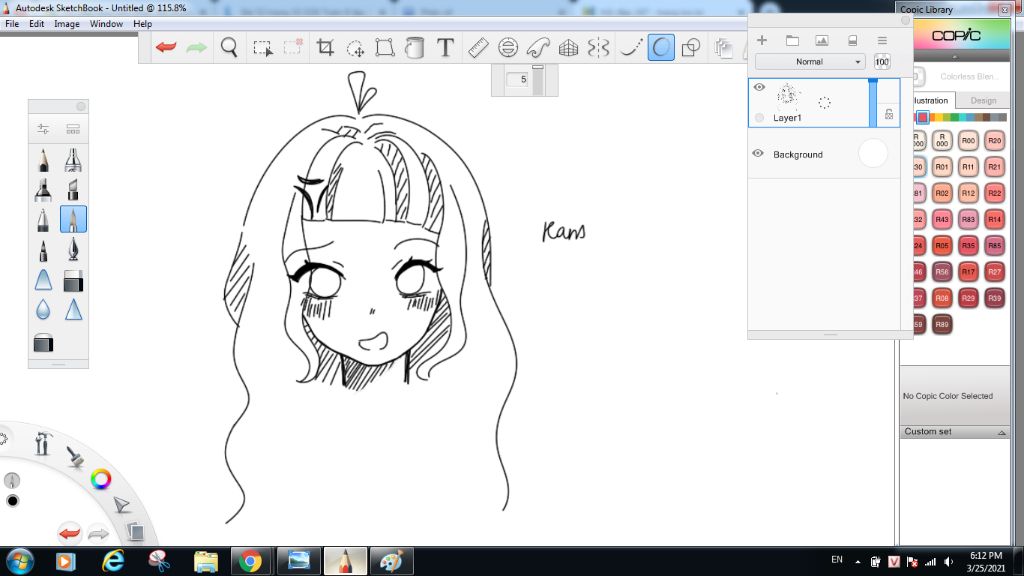This screenshot has width=1024, height=576.
Task: Open Internet Explorer from taskbar
Action: tap(112, 561)
